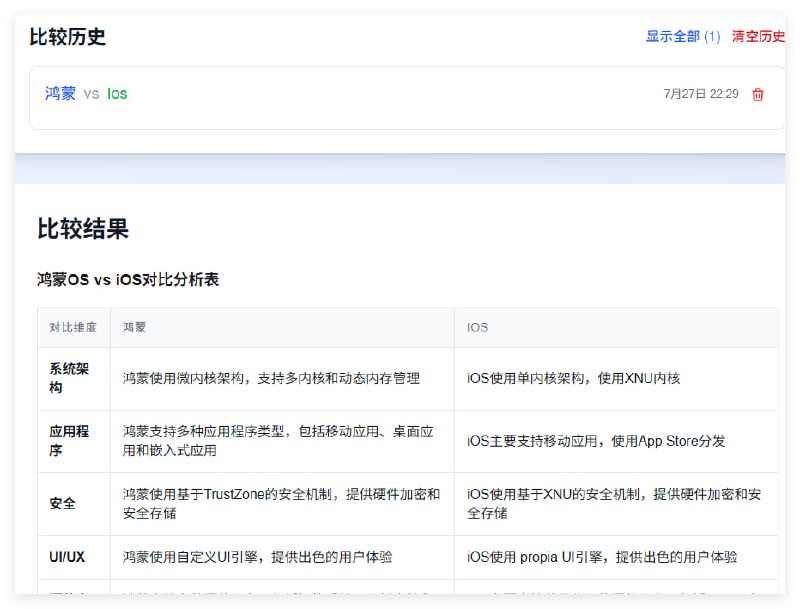Open 显示全部 (1) link
Image resolution: width=800 pixels, height=609 pixels.
[683, 37]
